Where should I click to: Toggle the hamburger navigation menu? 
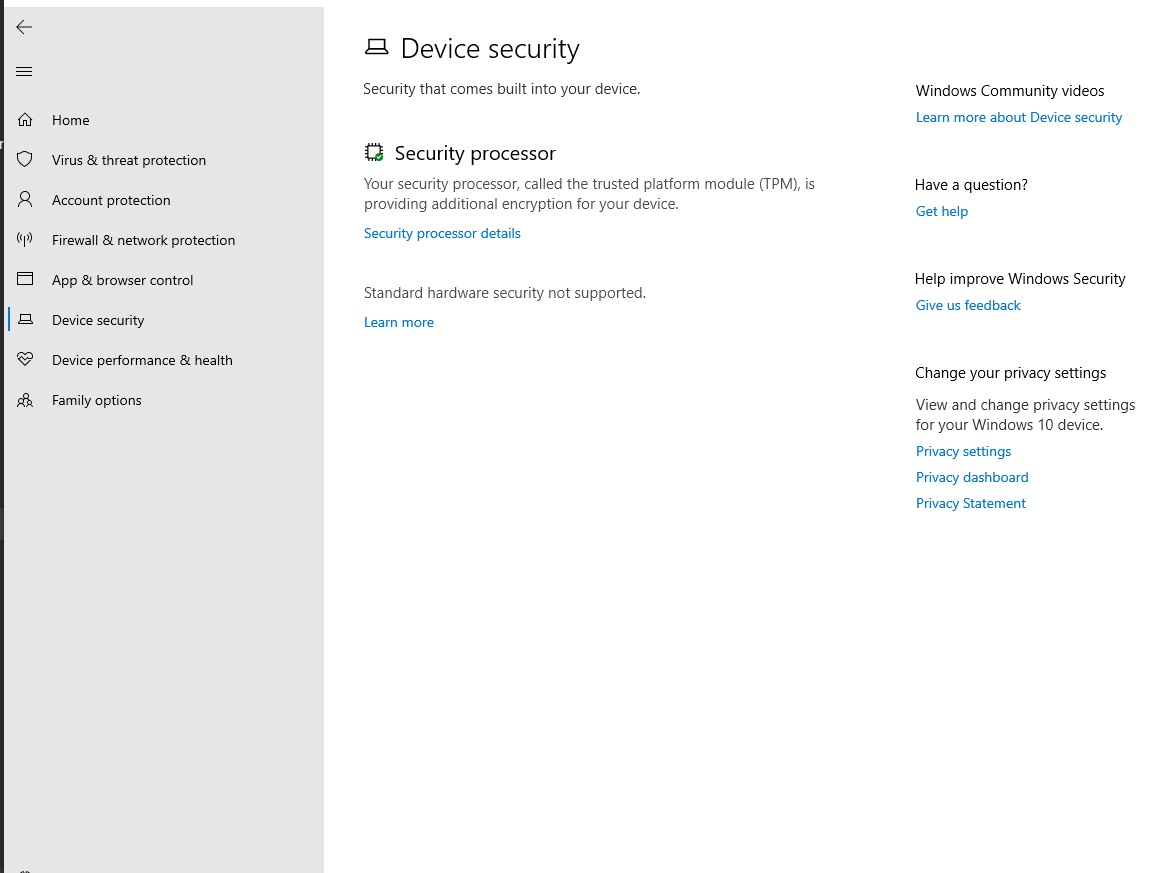coord(24,71)
